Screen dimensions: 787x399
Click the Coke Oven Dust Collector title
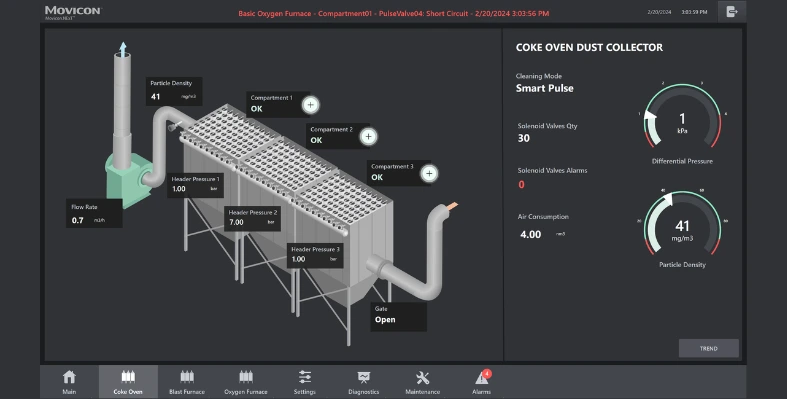(x=589, y=48)
